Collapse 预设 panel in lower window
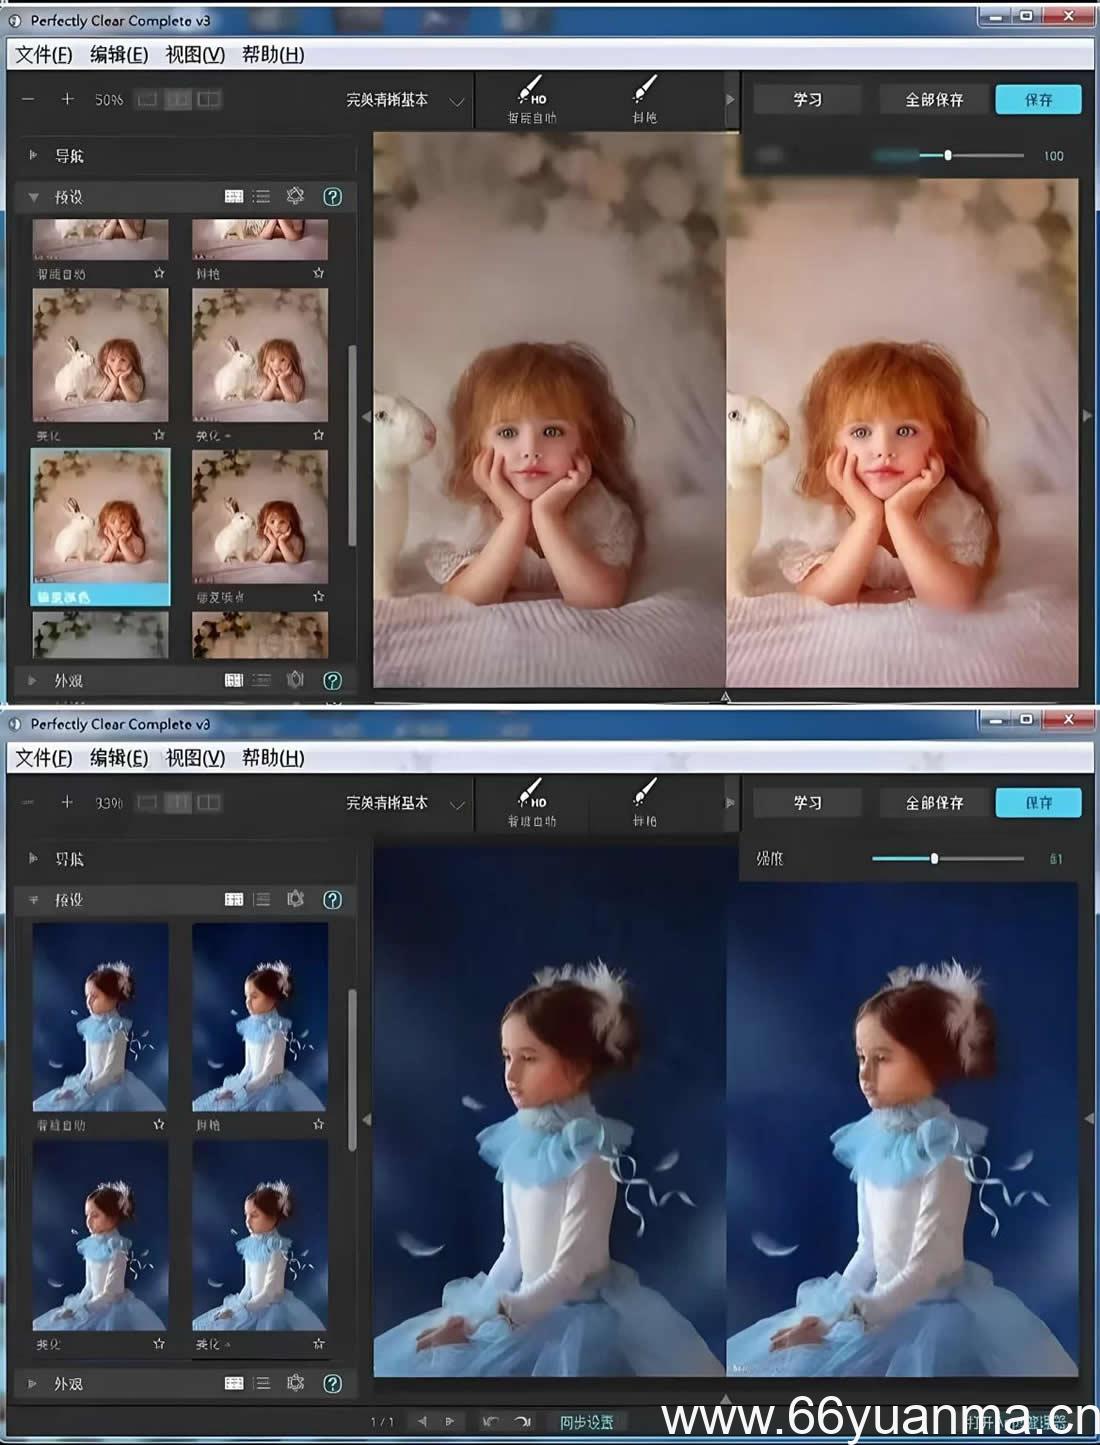 pos(33,900)
